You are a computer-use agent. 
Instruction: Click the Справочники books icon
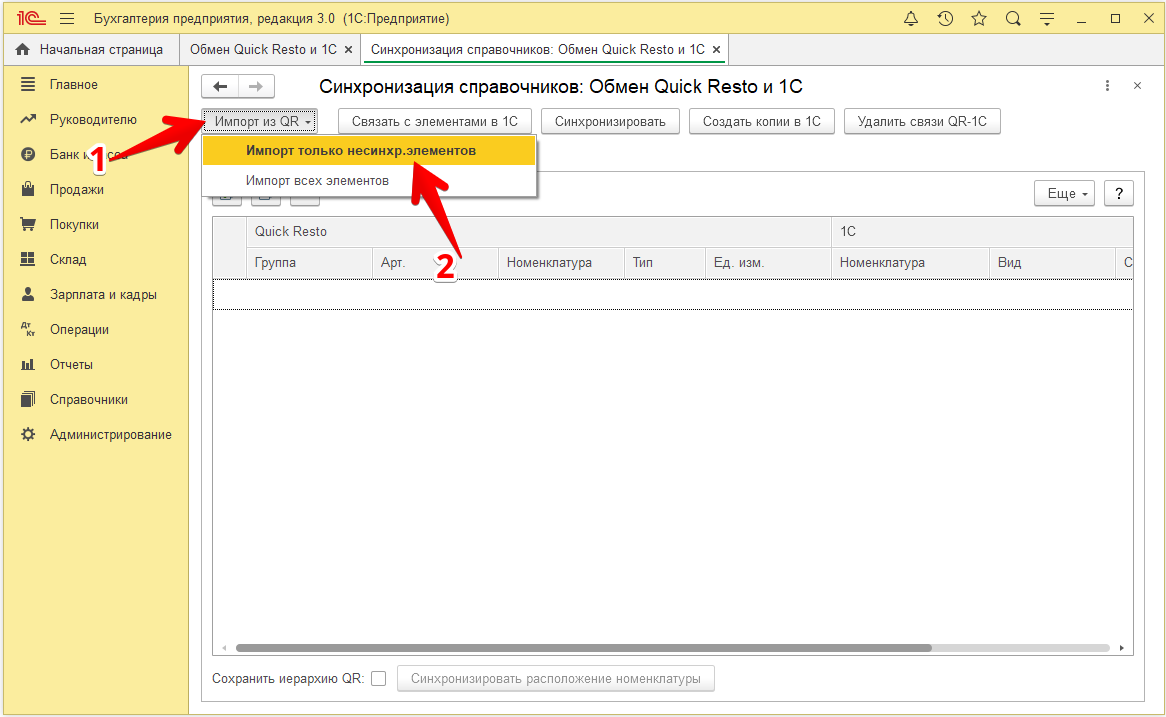pyautogui.click(x=28, y=399)
